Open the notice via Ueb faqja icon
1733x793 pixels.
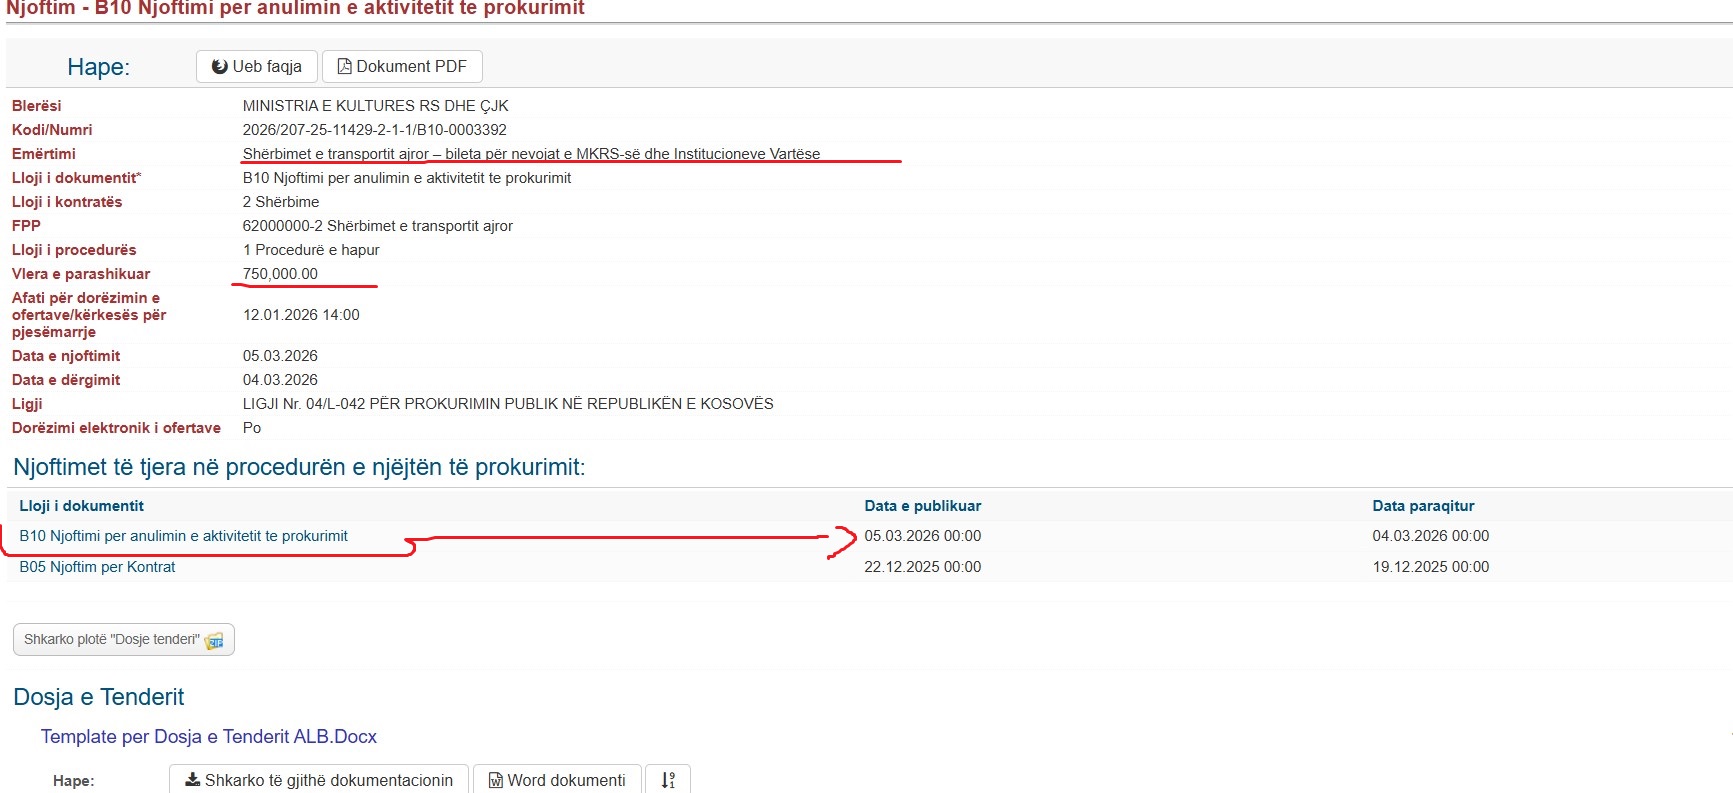tap(220, 67)
